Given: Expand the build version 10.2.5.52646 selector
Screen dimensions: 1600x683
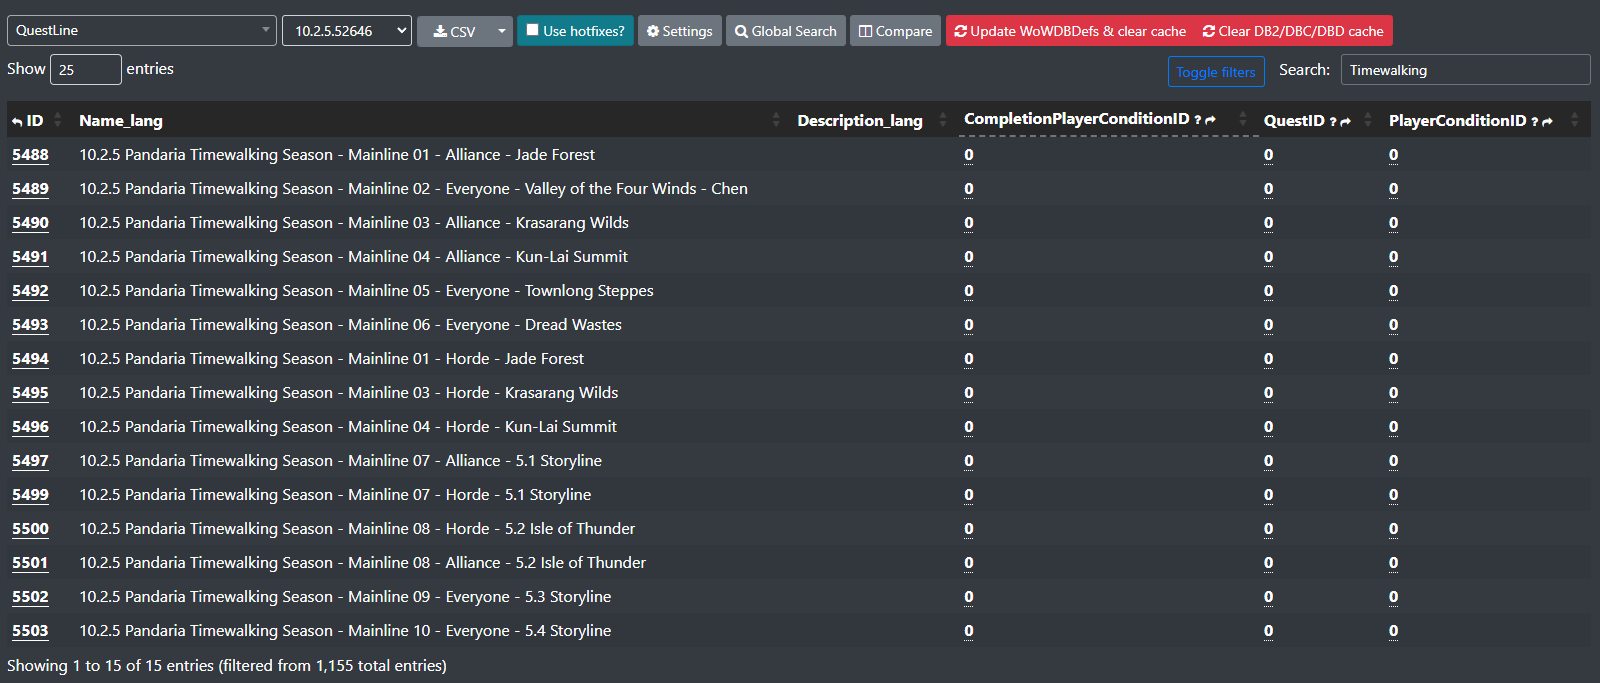Looking at the screenshot, I should pyautogui.click(x=347, y=31).
